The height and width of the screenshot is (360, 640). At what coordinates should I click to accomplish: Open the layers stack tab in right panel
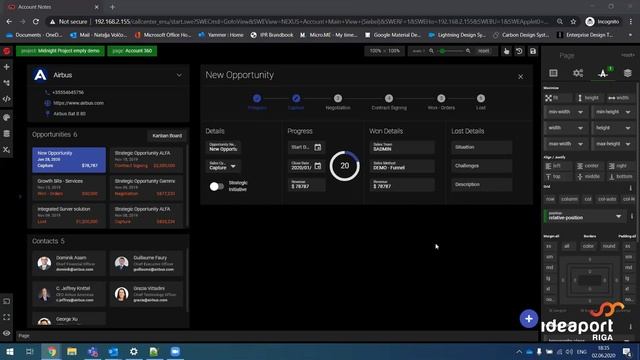click(x=628, y=73)
